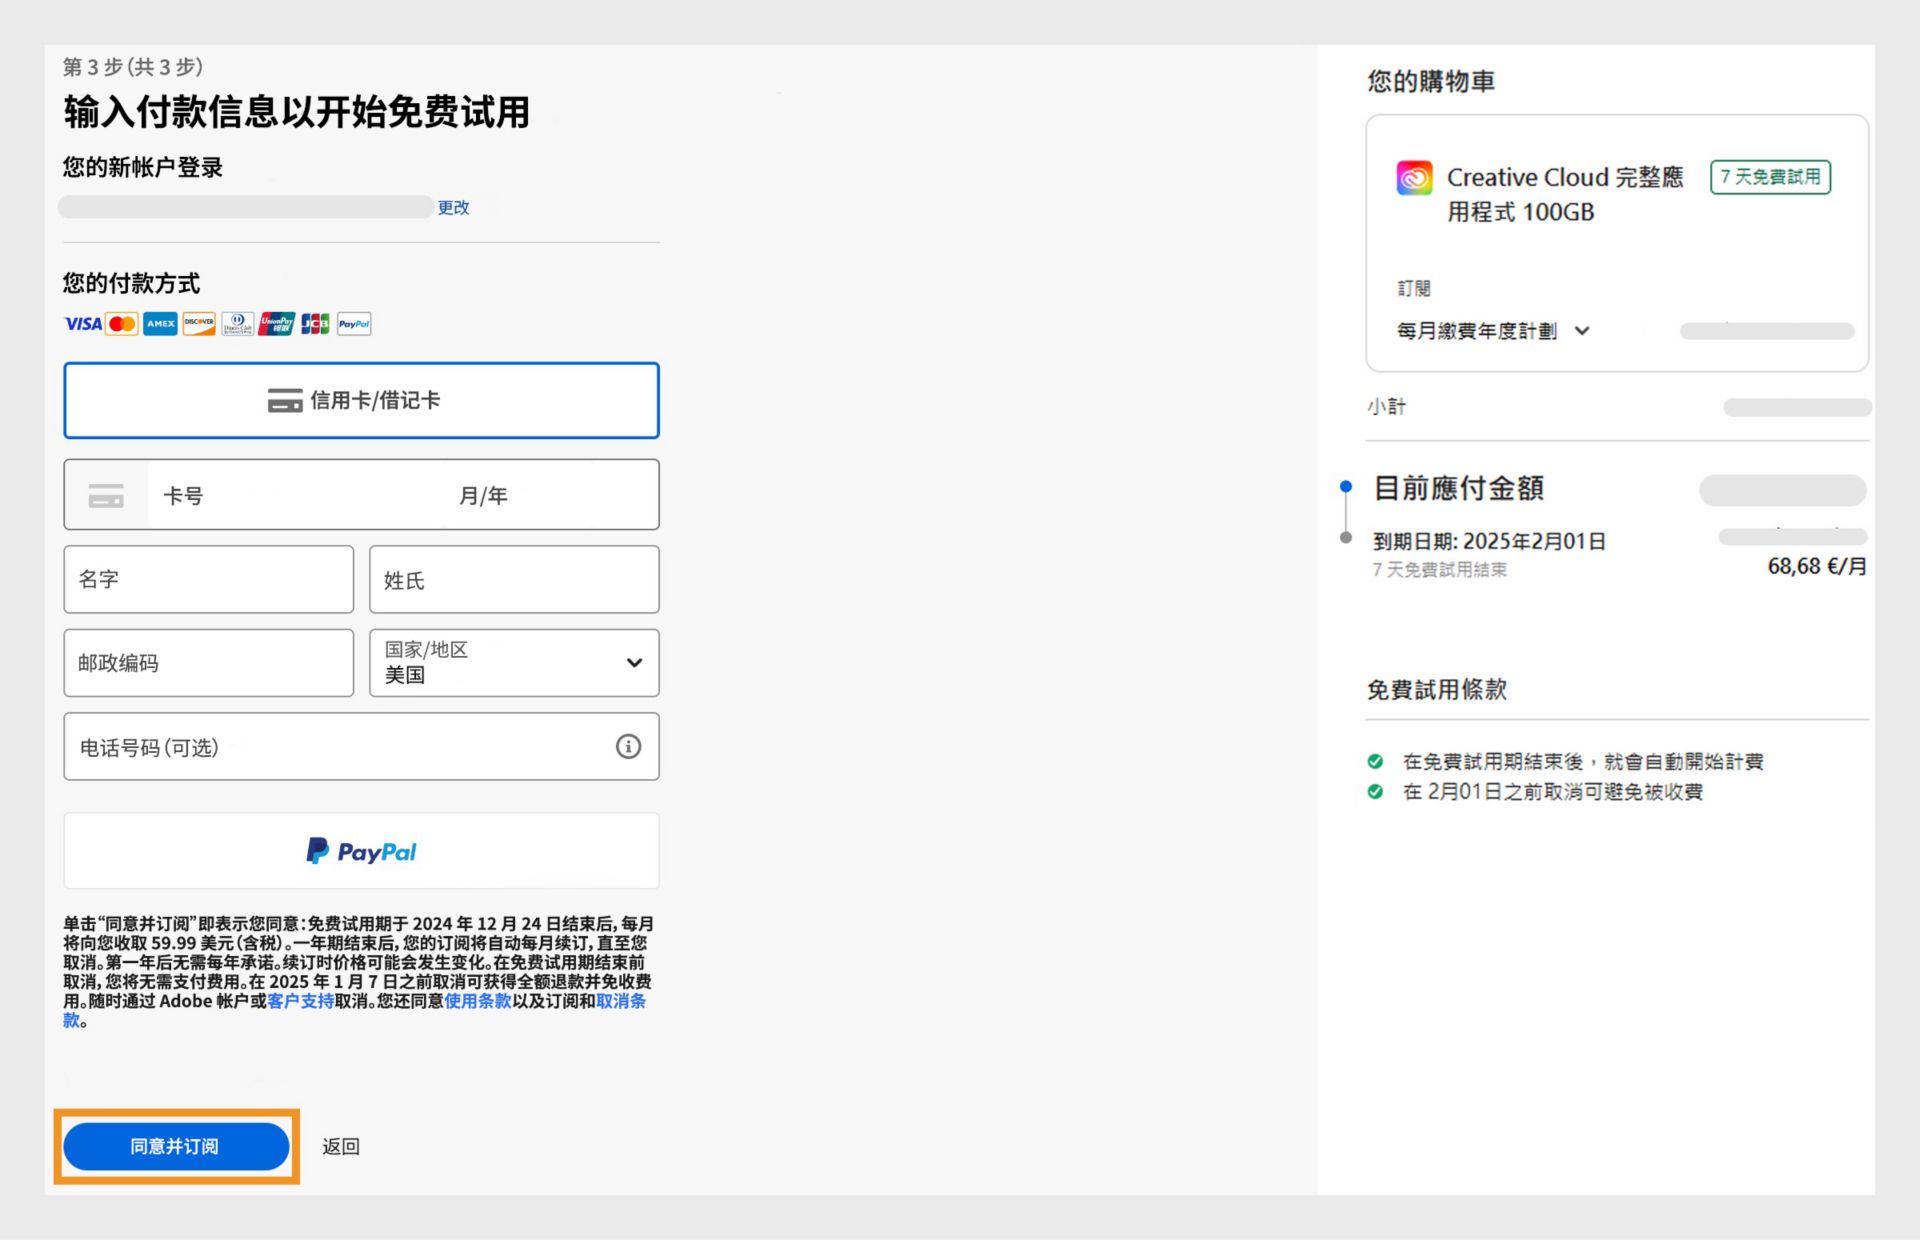1920x1240 pixels.
Task: Choose the PayPal payment button
Action: tap(361, 851)
